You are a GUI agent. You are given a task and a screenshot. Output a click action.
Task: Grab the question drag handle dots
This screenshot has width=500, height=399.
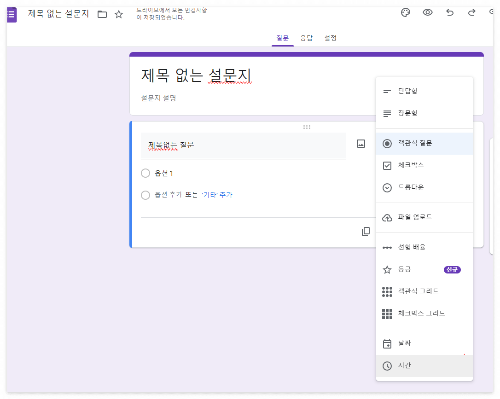point(307,127)
